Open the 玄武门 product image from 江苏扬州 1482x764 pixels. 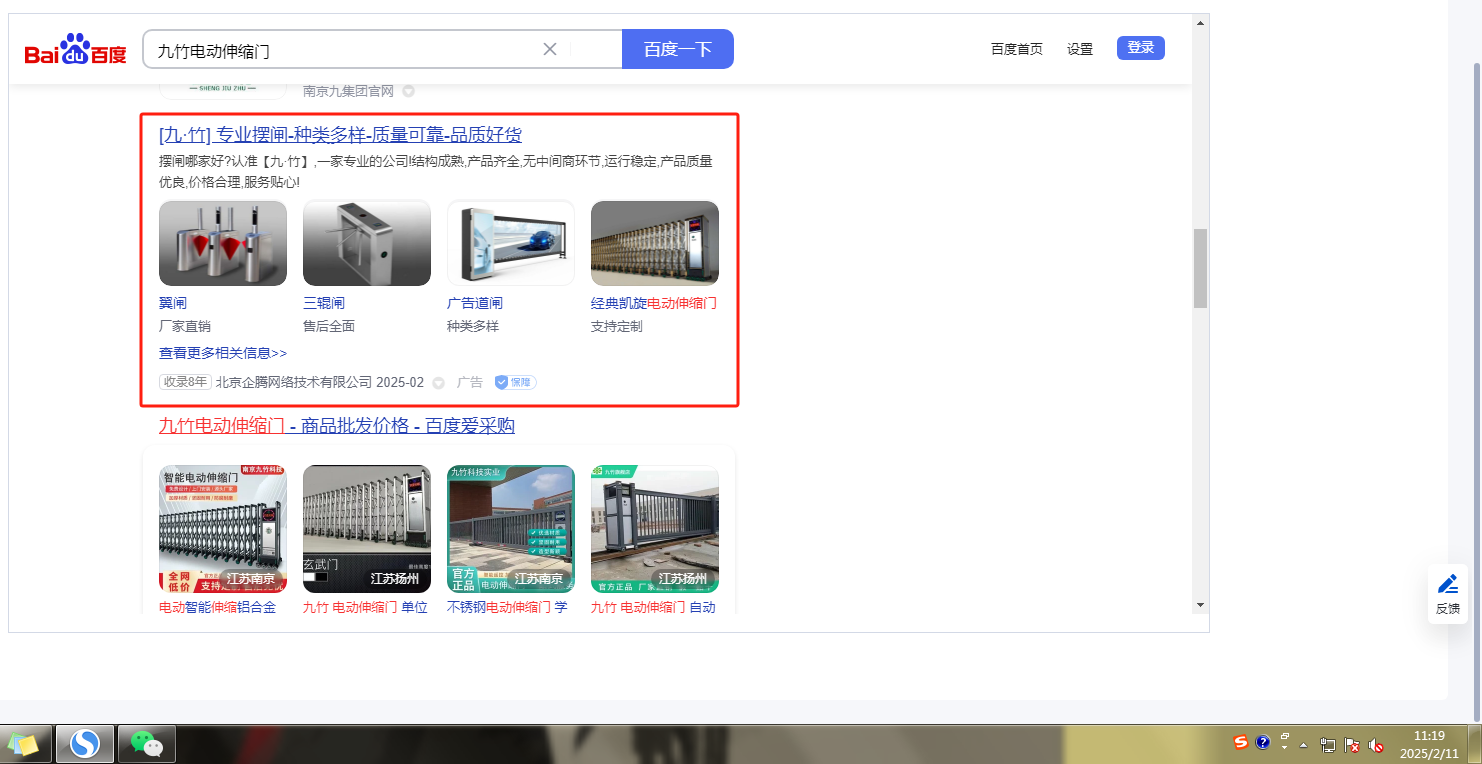point(367,529)
